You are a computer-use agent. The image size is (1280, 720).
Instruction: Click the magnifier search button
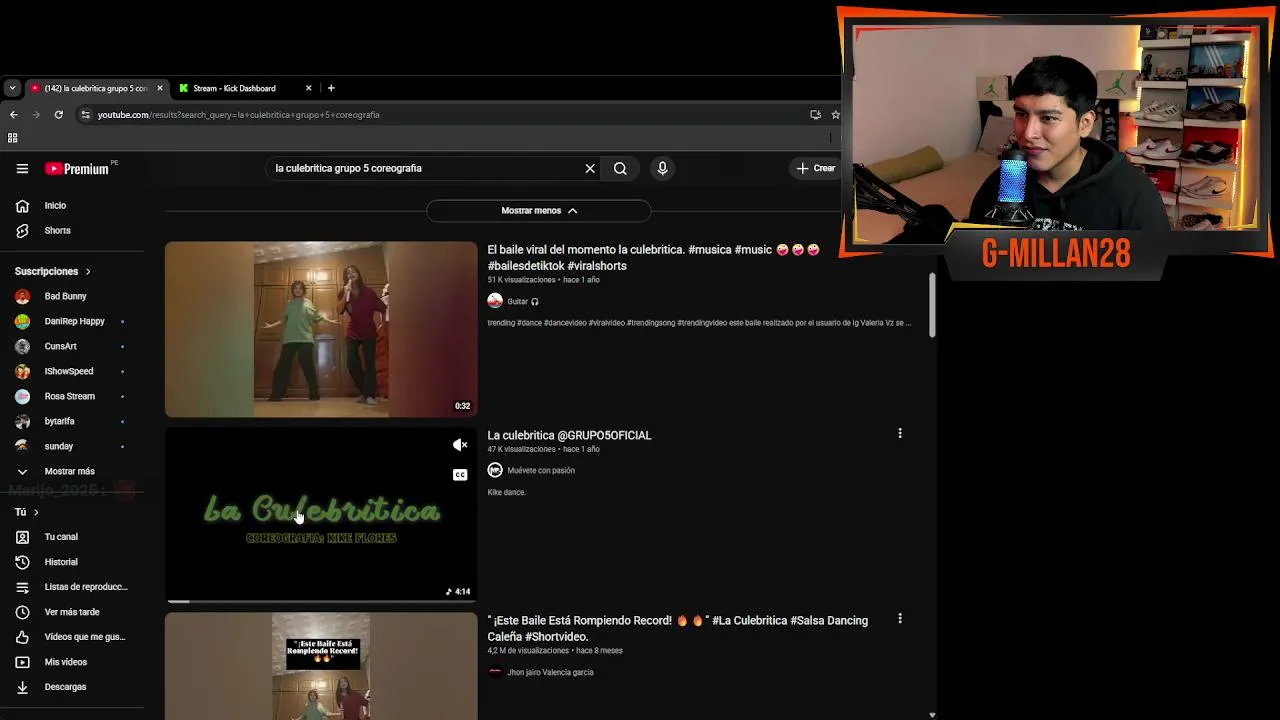point(620,168)
